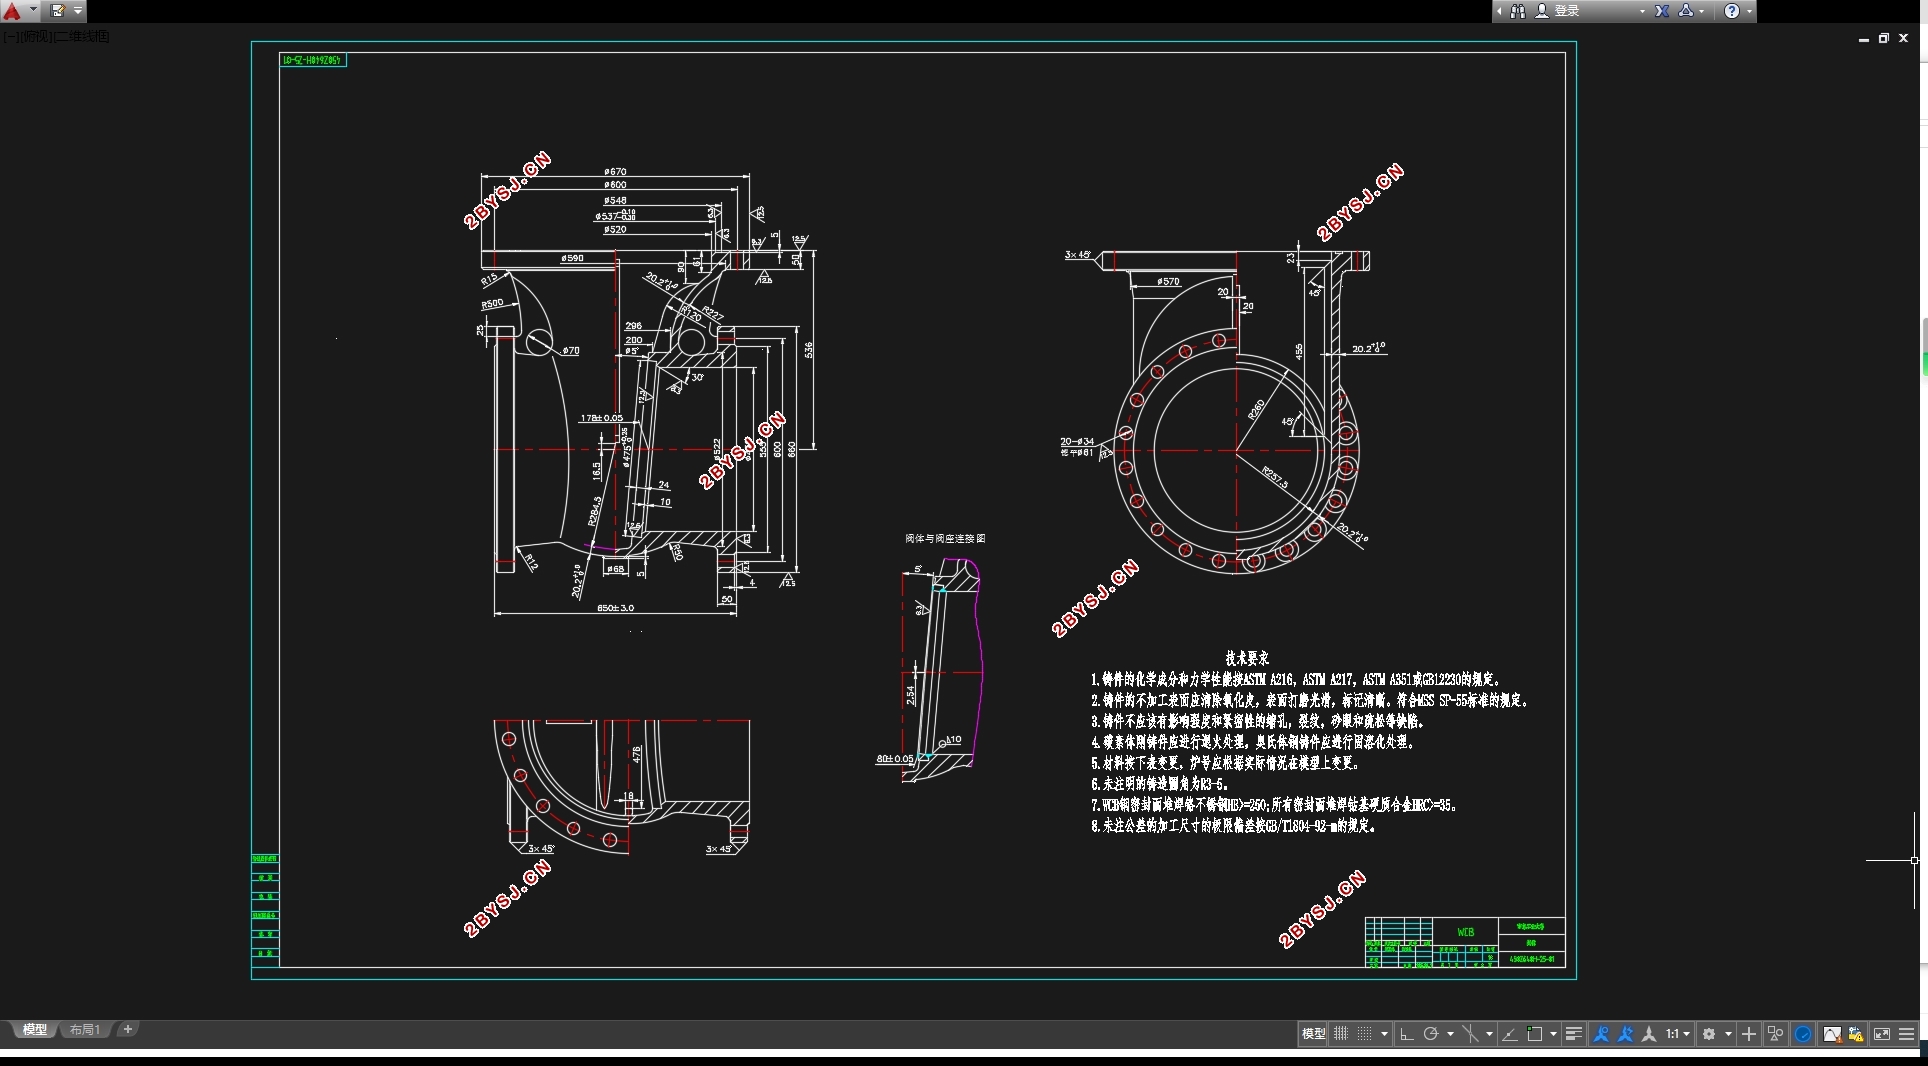The image size is (1928, 1066).
Task: Click auto-add annotation scales icon
Action: click(1625, 1034)
